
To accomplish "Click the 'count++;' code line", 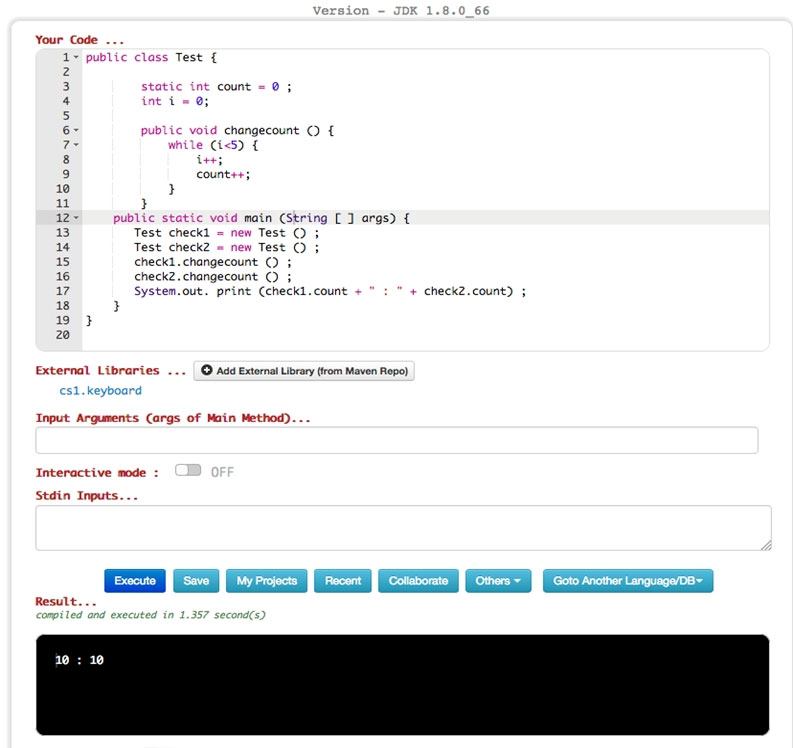I will 223,174.
